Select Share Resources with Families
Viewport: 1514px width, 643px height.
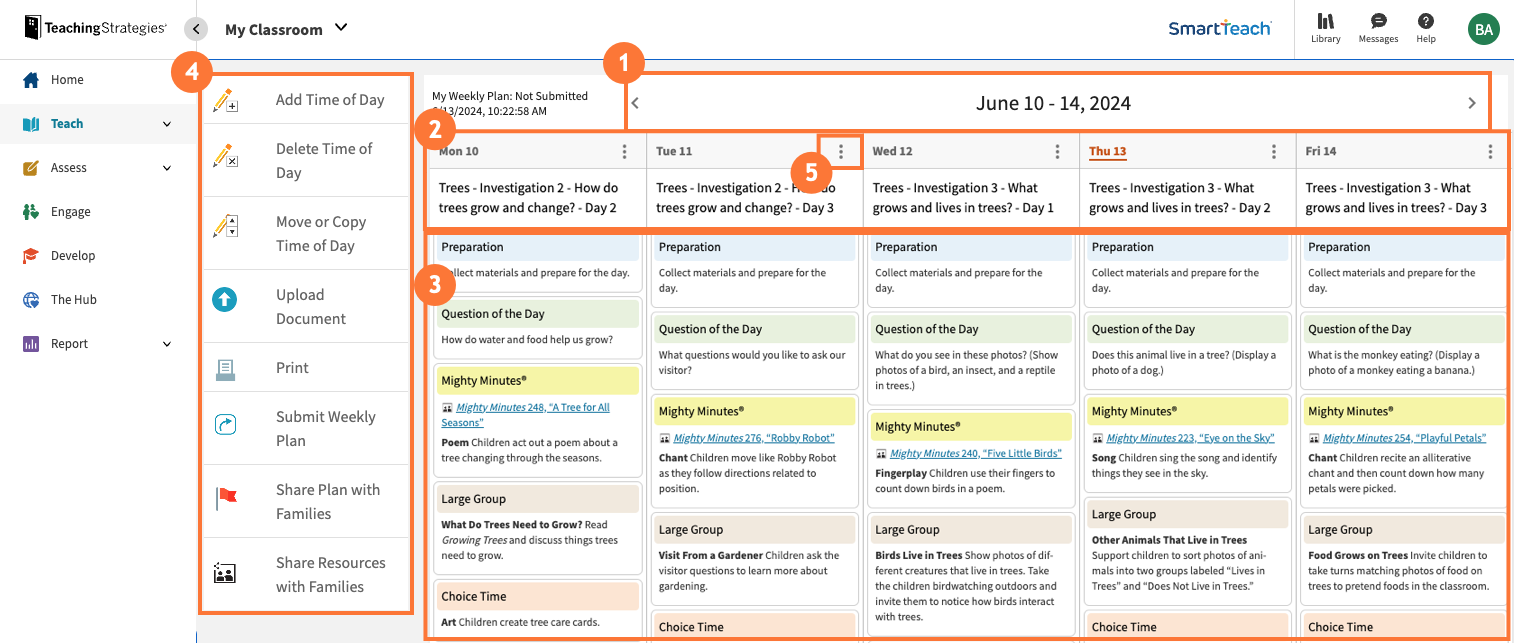(224, 573)
